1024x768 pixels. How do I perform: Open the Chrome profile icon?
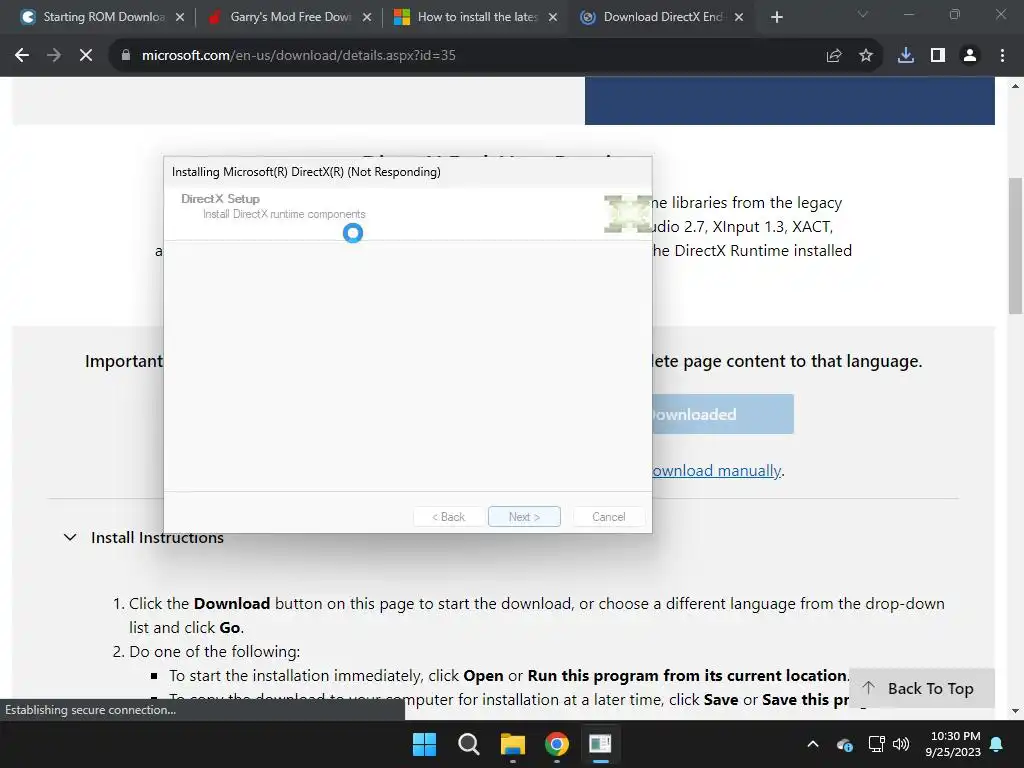pos(970,56)
